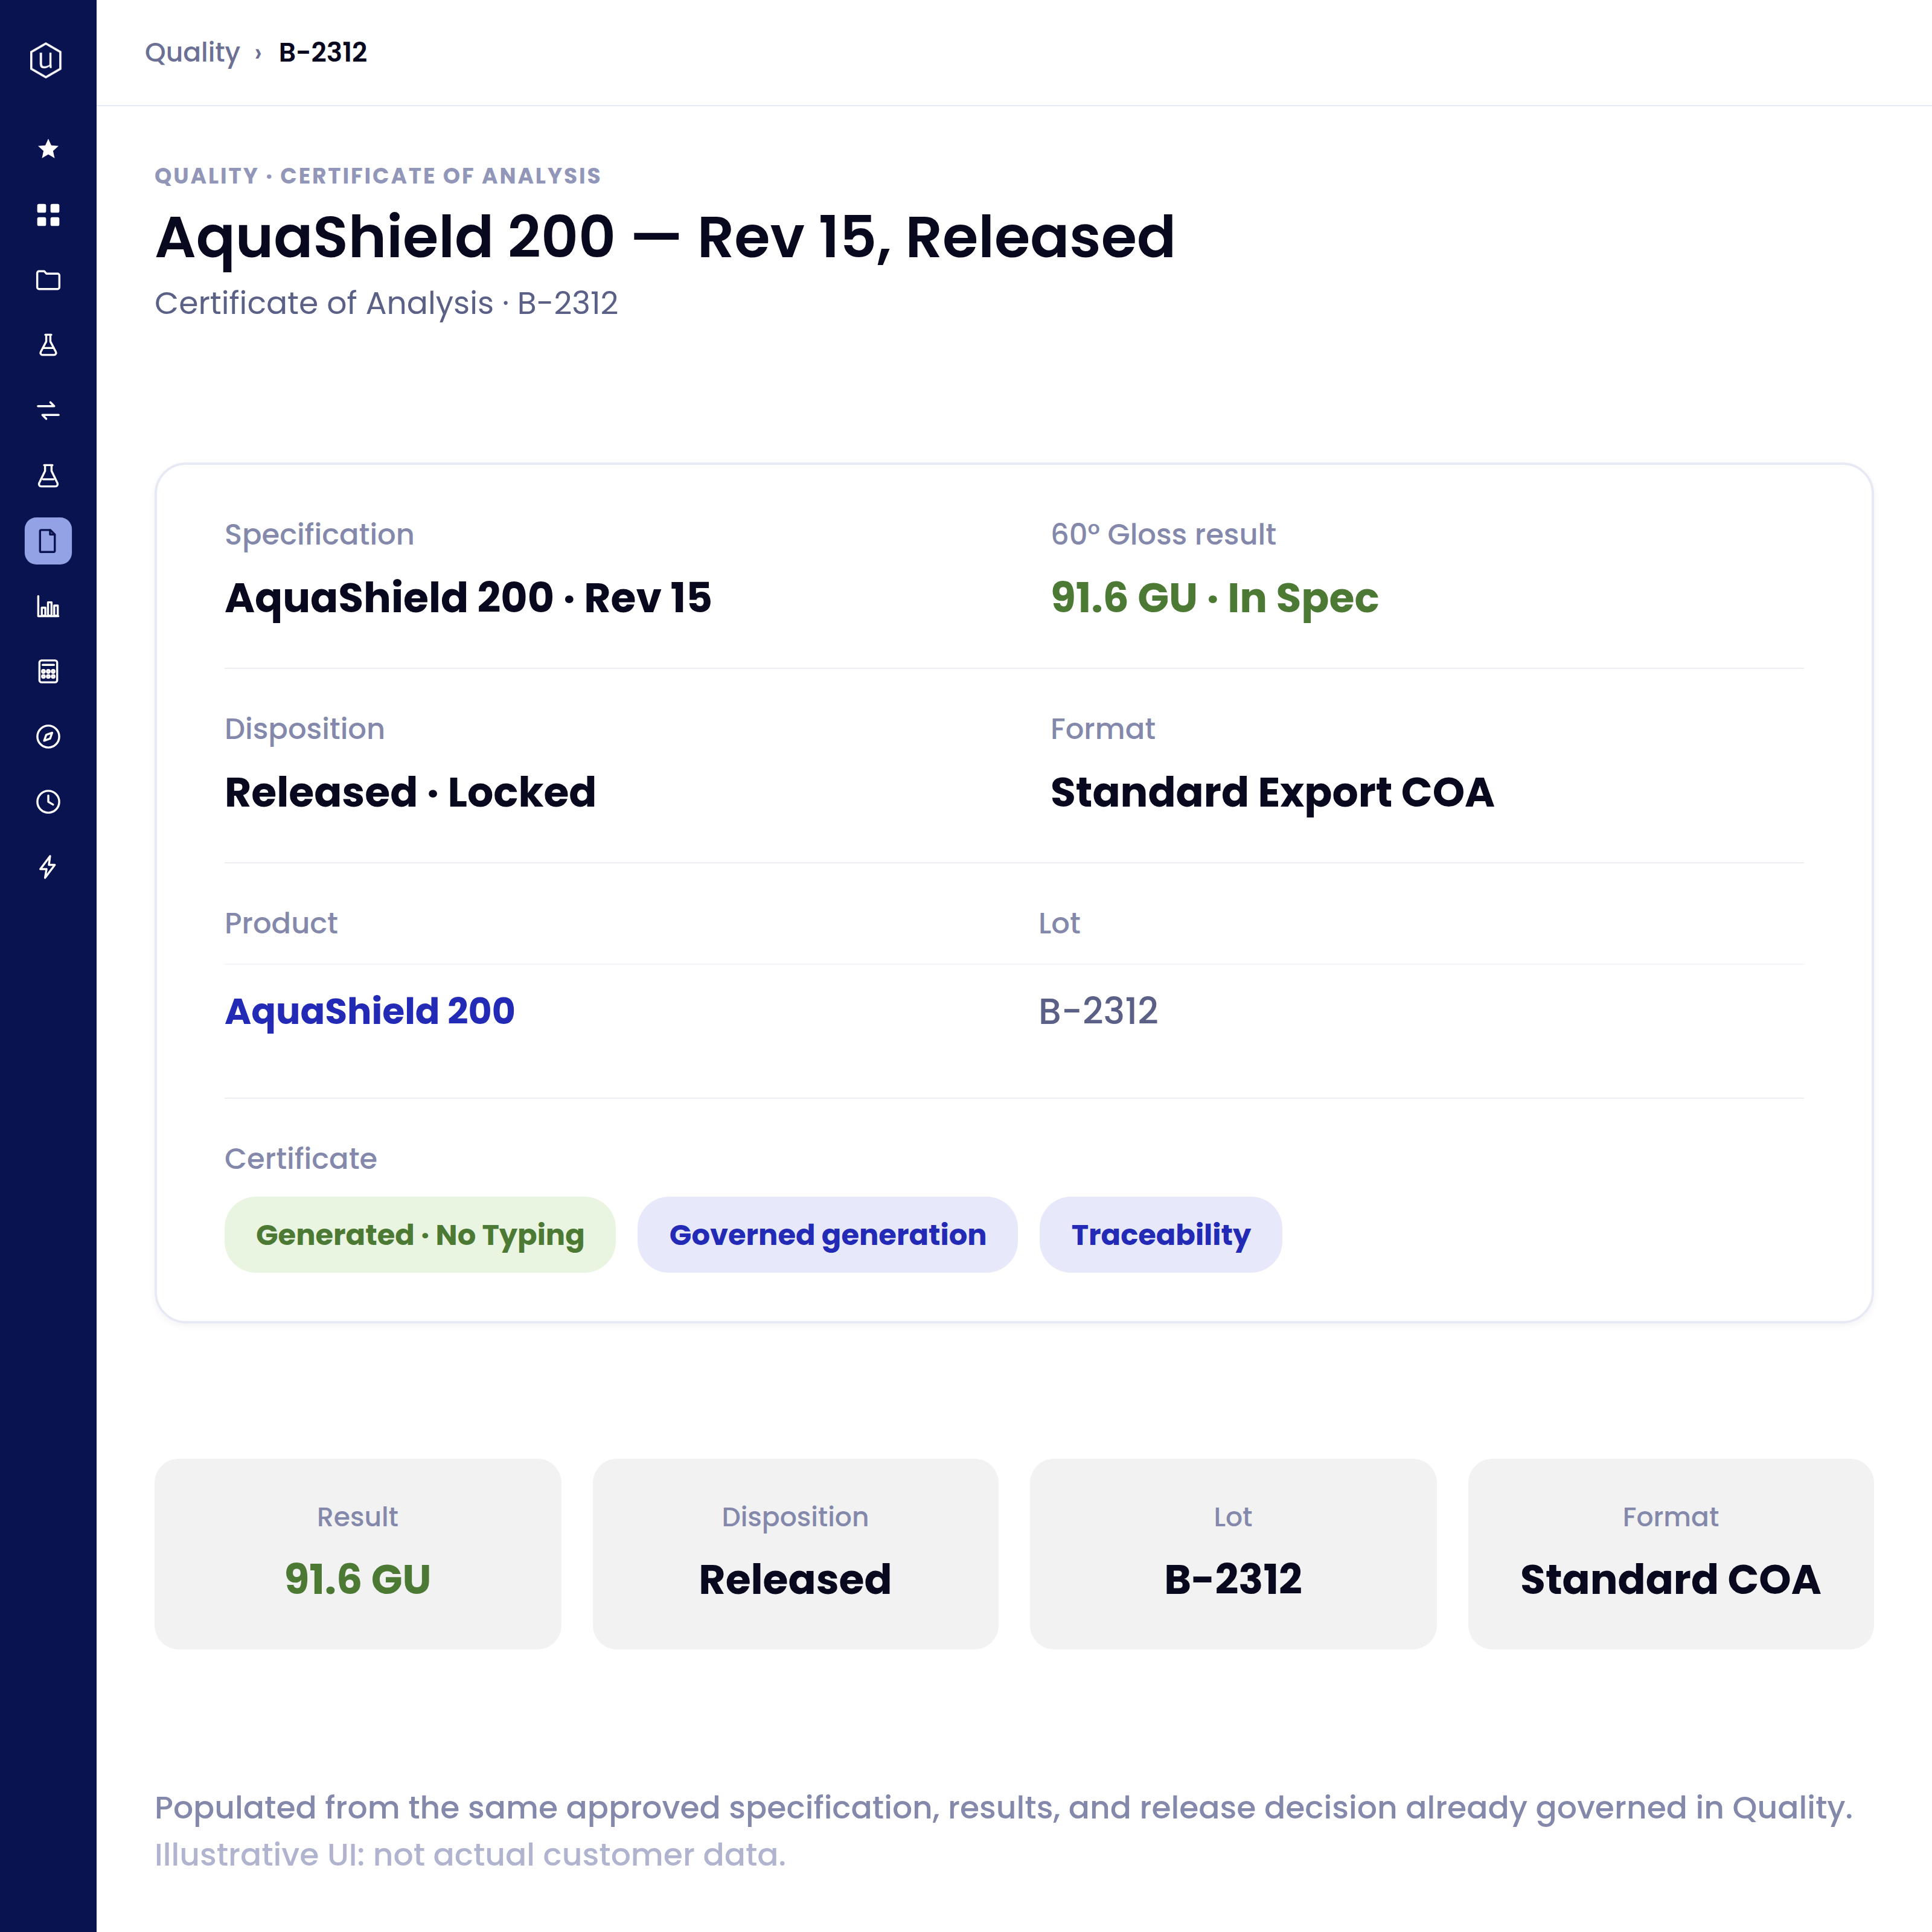
Task: Open the AquaShield 200 product link
Action: [370, 1011]
